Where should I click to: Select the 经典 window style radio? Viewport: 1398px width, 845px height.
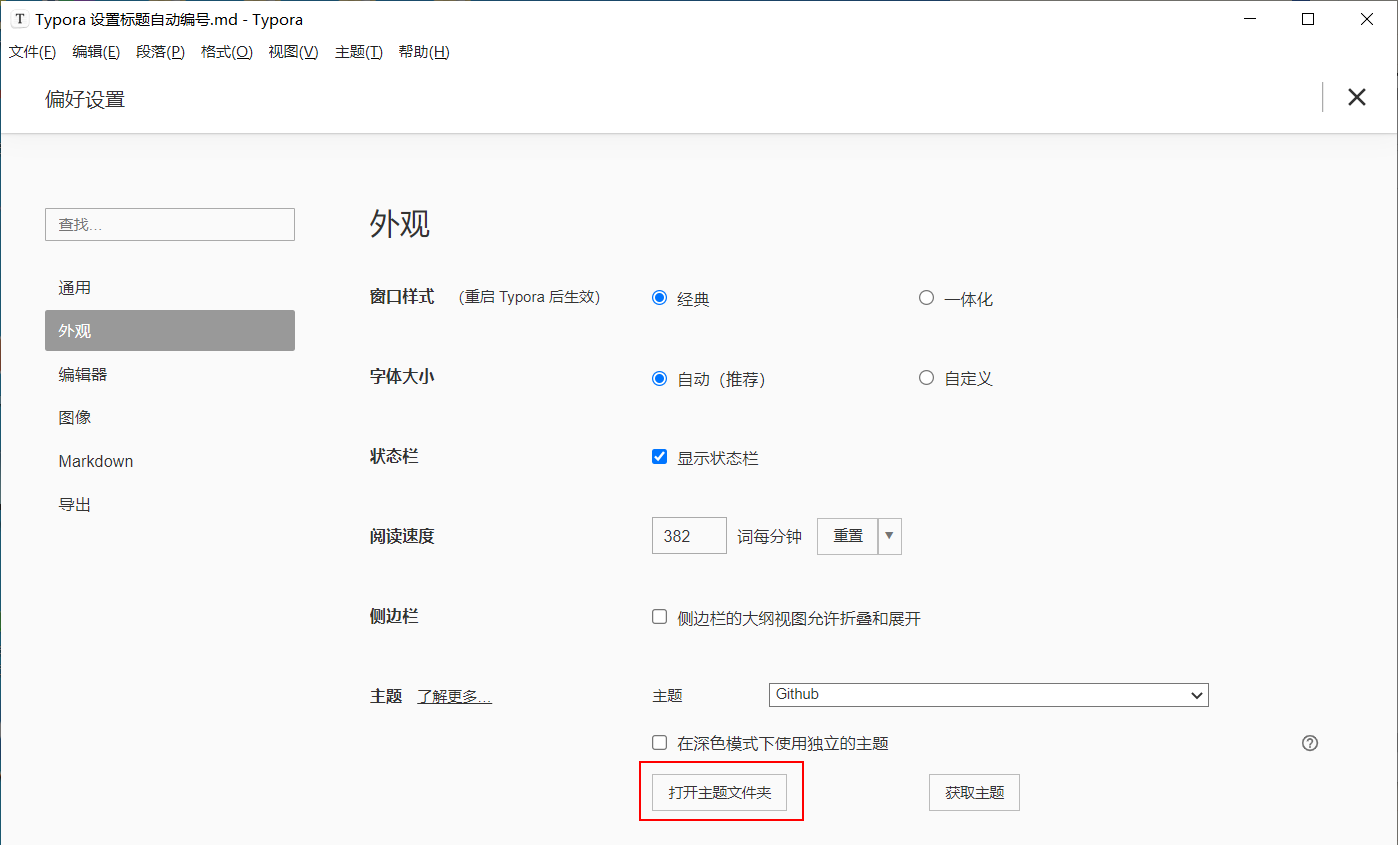(659, 298)
